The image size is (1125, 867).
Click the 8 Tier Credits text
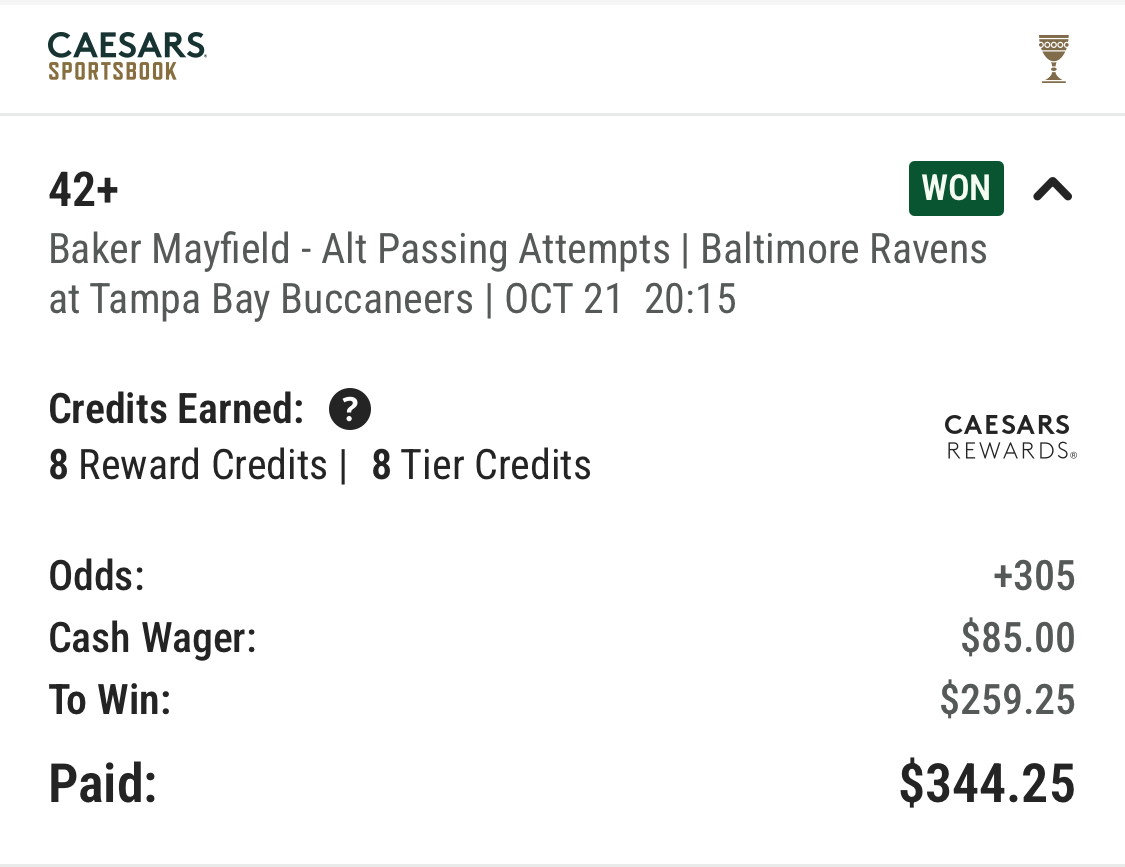481,465
